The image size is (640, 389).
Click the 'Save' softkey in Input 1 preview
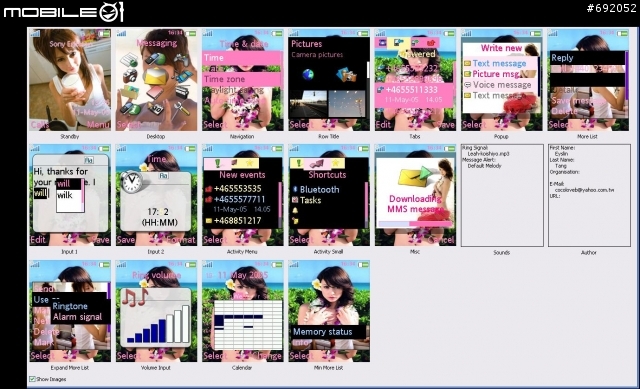coord(100,240)
